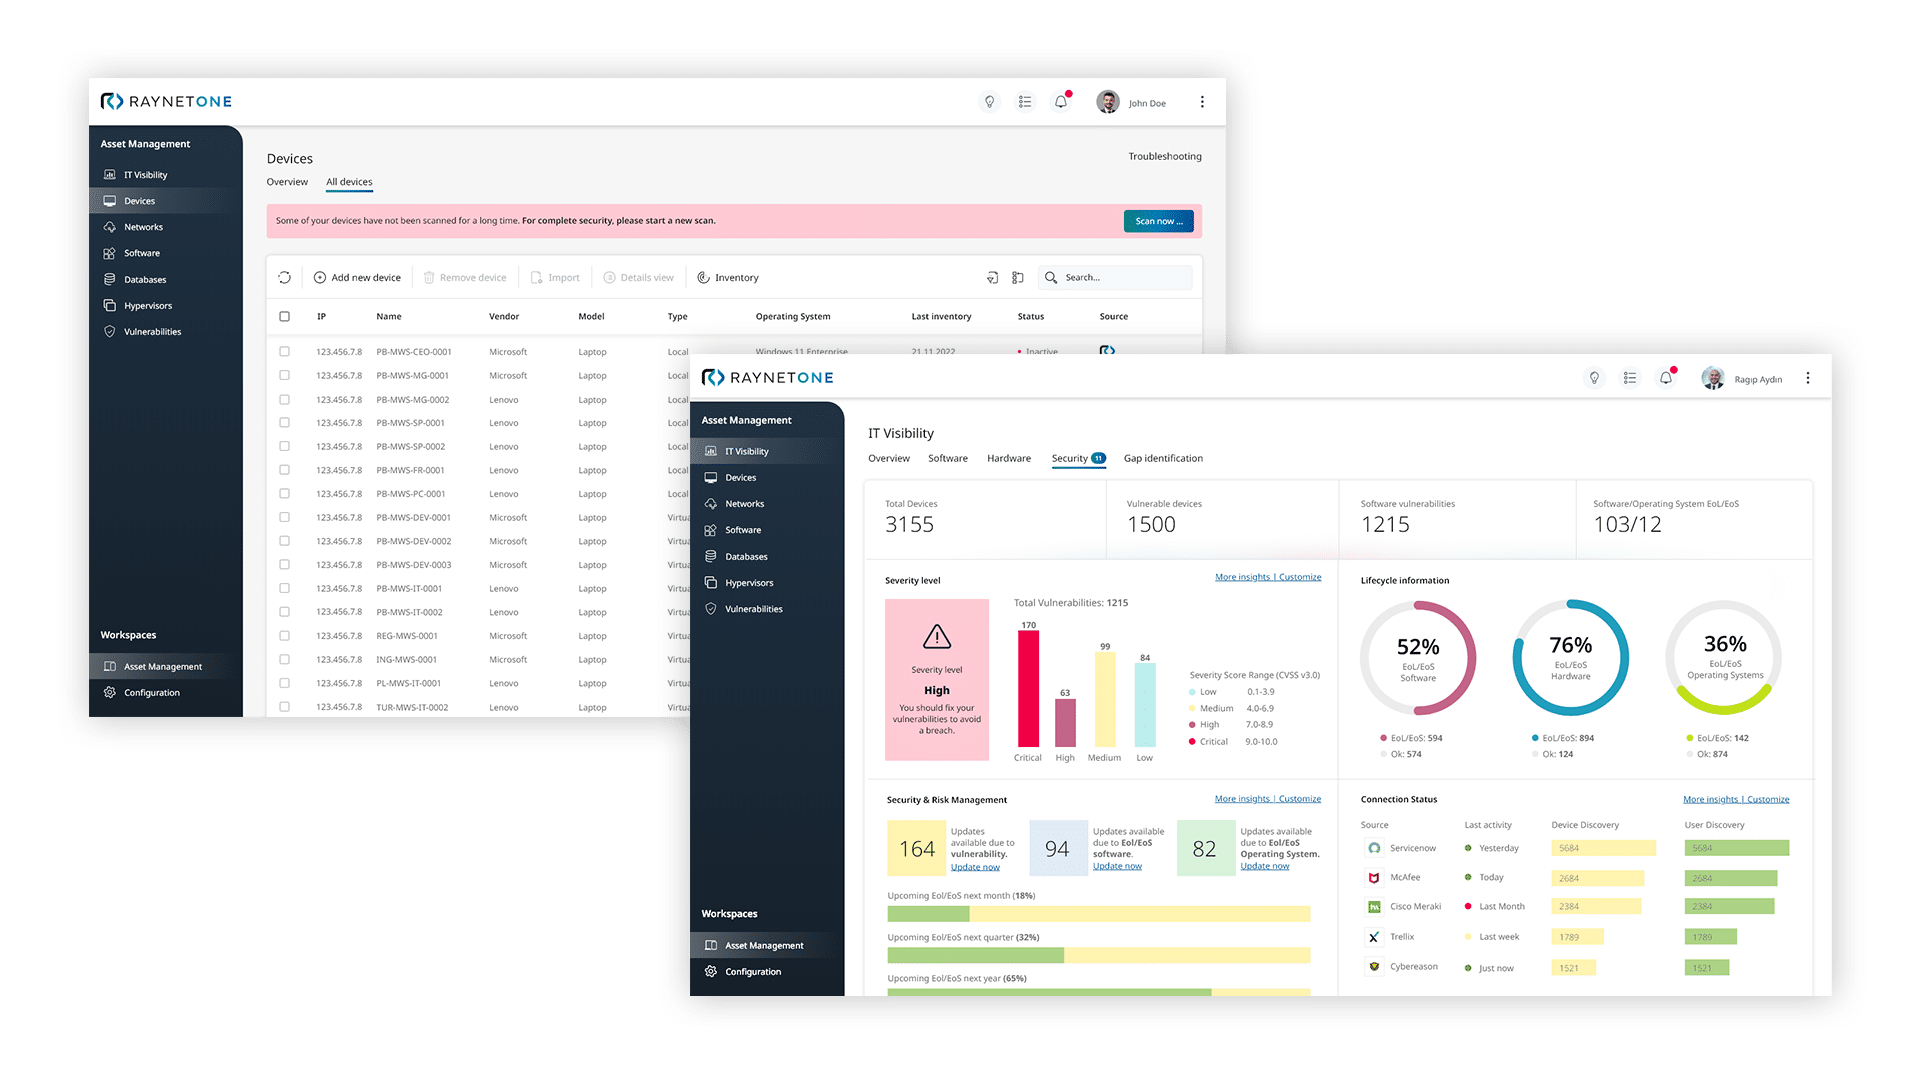The width and height of the screenshot is (1920, 1080).
Task: Click the column layout icon beside Search
Action: [x=1018, y=278]
